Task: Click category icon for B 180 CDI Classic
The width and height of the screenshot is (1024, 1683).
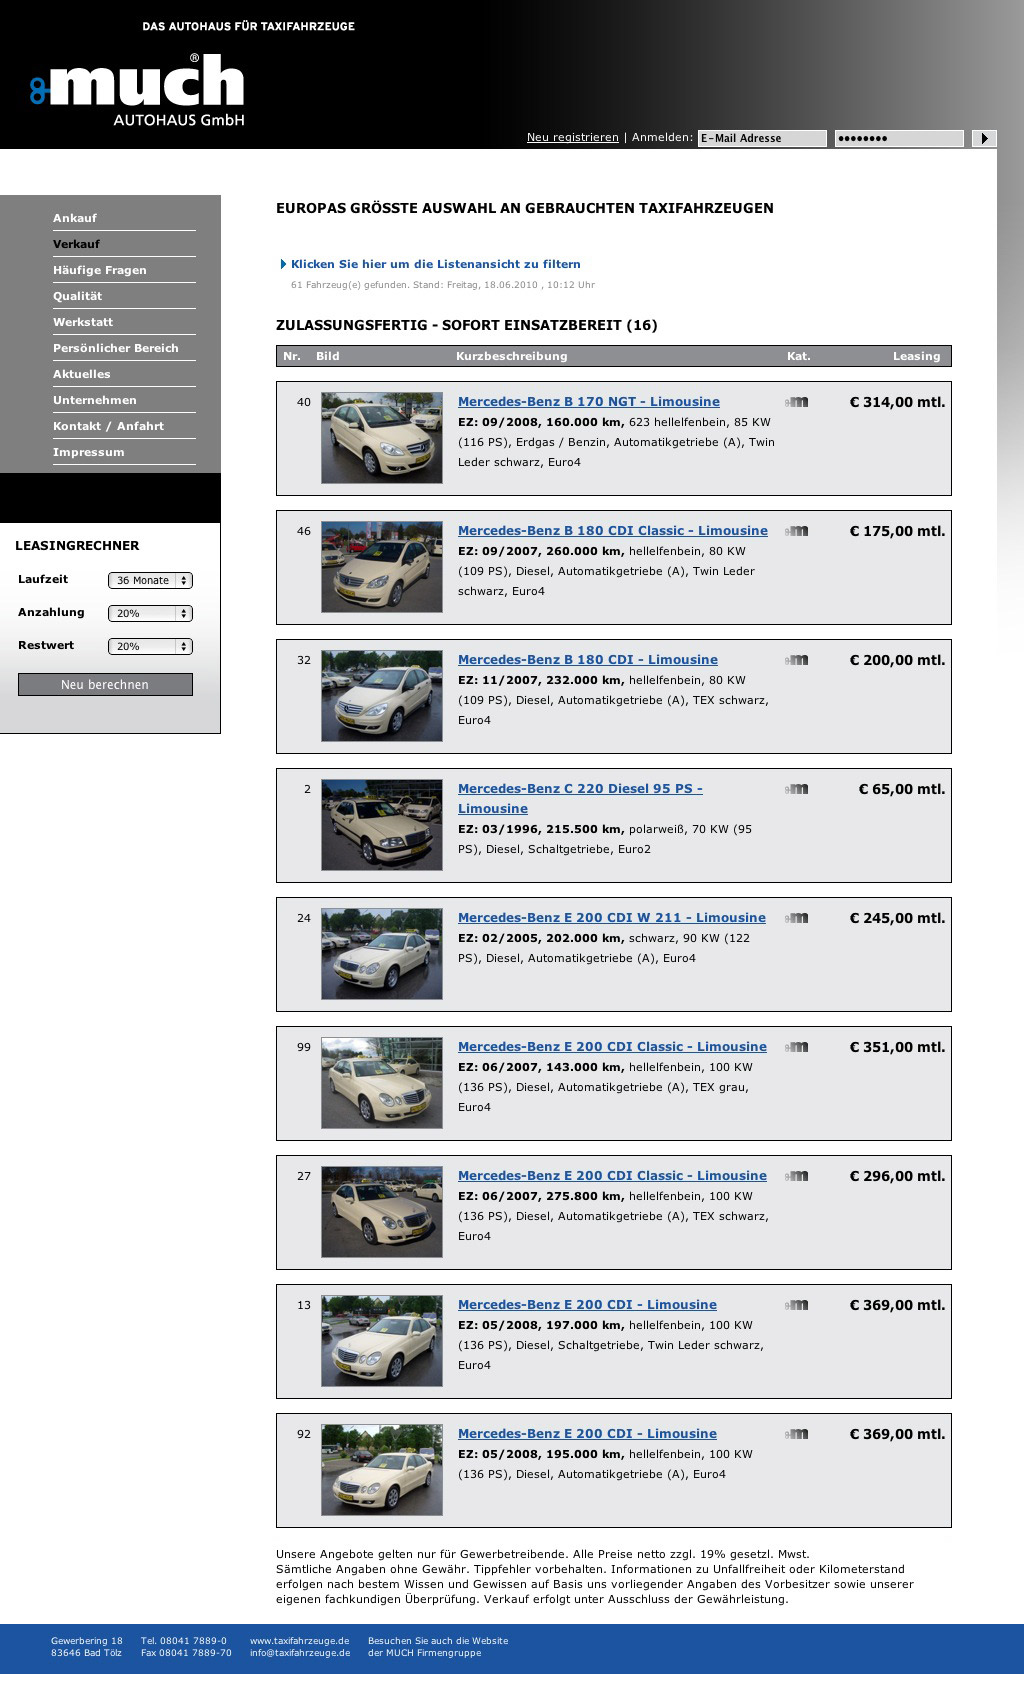Action: coord(796,531)
